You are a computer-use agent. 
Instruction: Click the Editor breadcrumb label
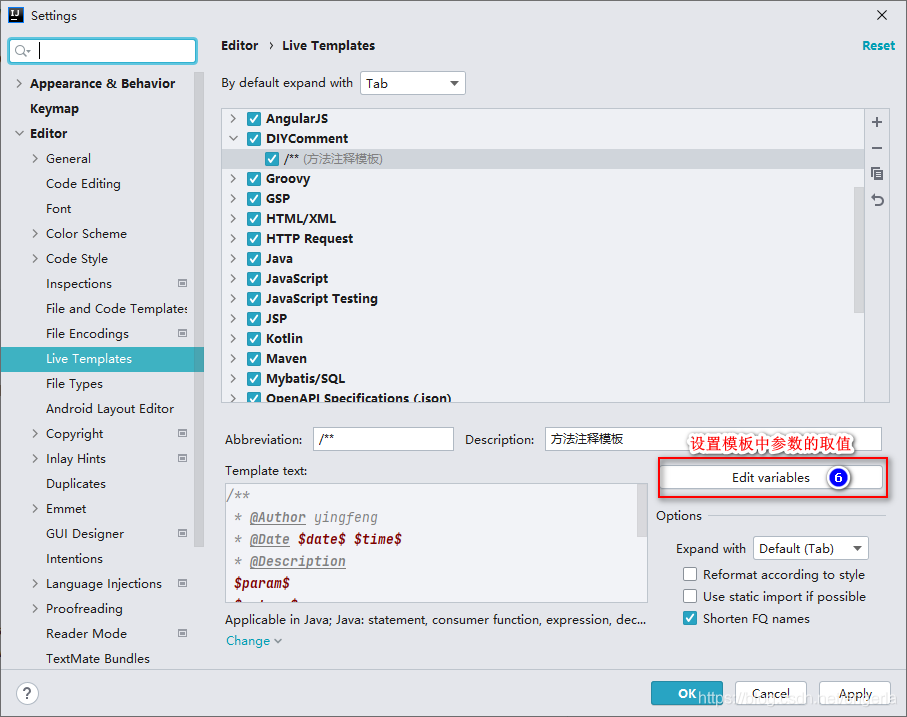pyautogui.click(x=239, y=46)
